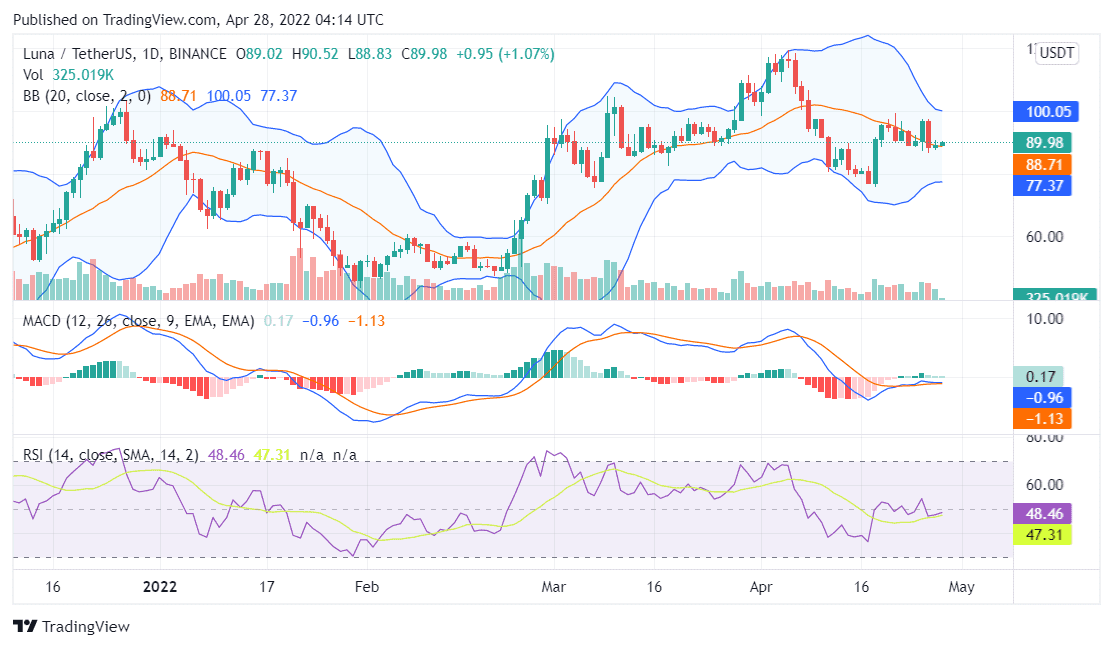
Task: Open the BB (20, close, 2, 0) indicator settings
Action: 79,97
